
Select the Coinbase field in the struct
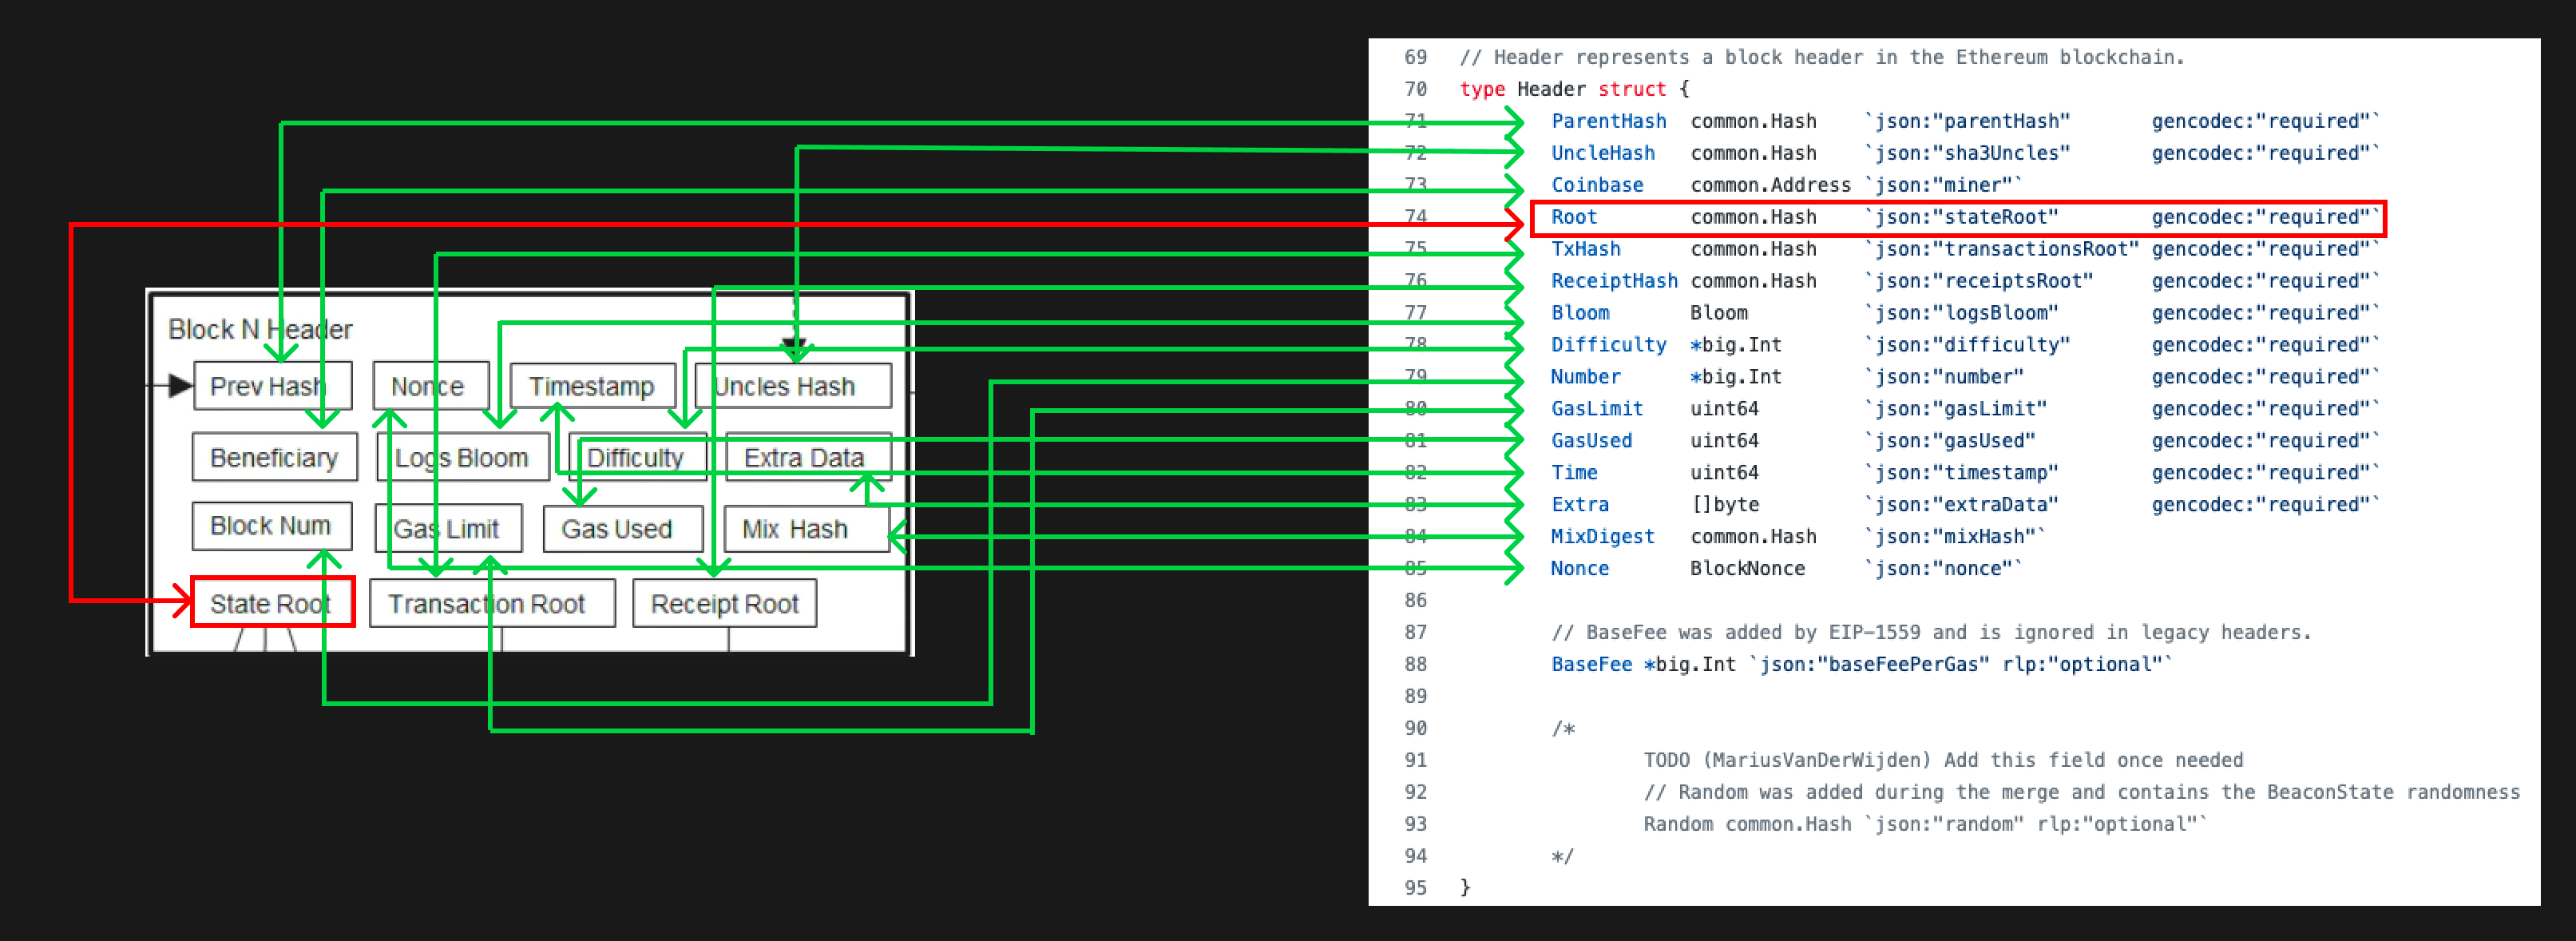(1597, 185)
